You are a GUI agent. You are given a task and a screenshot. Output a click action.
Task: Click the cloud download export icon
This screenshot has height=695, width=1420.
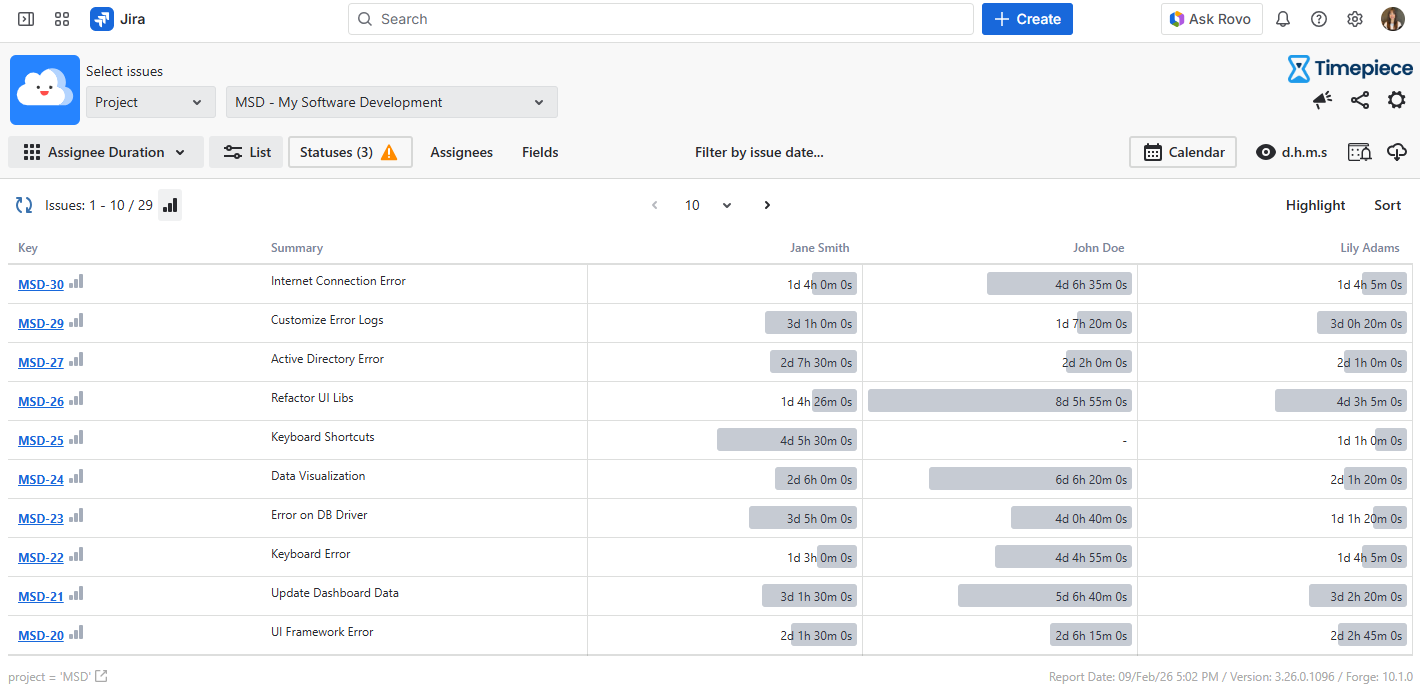pyautogui.click(x=1397, y=152)
